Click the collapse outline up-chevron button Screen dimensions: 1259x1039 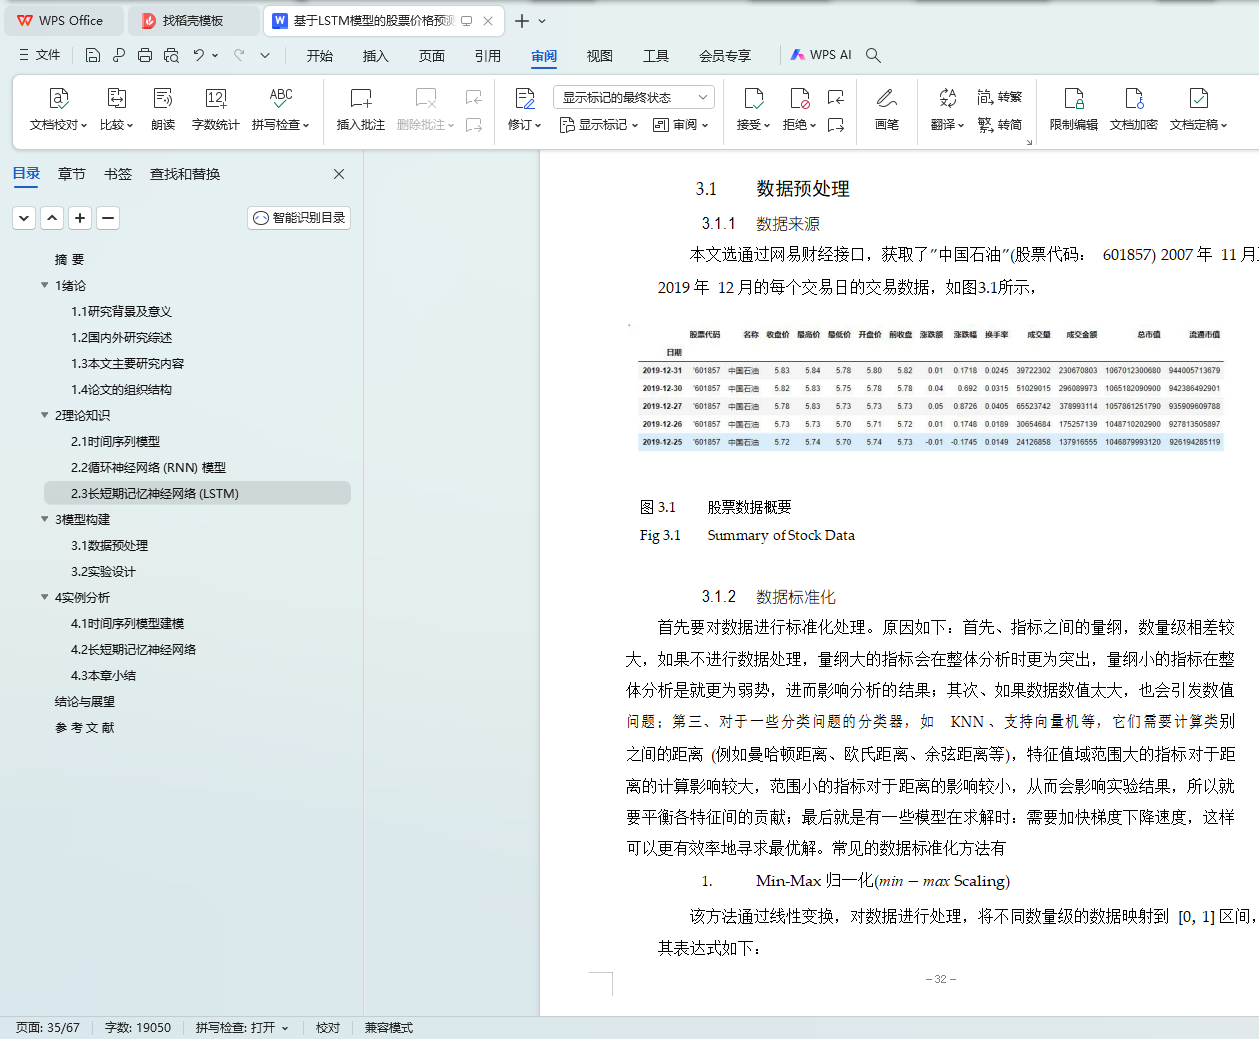(x=52, y=217)
